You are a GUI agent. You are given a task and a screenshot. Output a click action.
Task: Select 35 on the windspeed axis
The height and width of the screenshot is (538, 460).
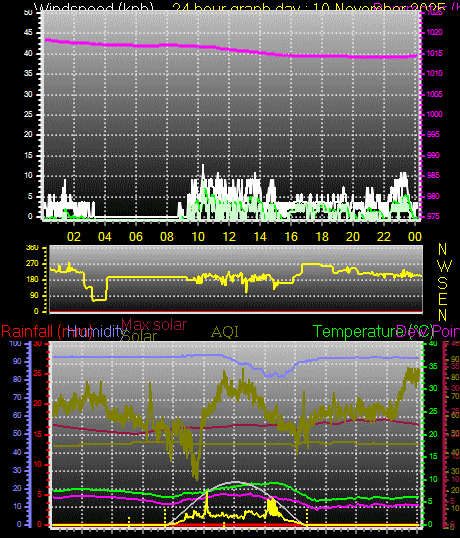[x=28, y=74]
